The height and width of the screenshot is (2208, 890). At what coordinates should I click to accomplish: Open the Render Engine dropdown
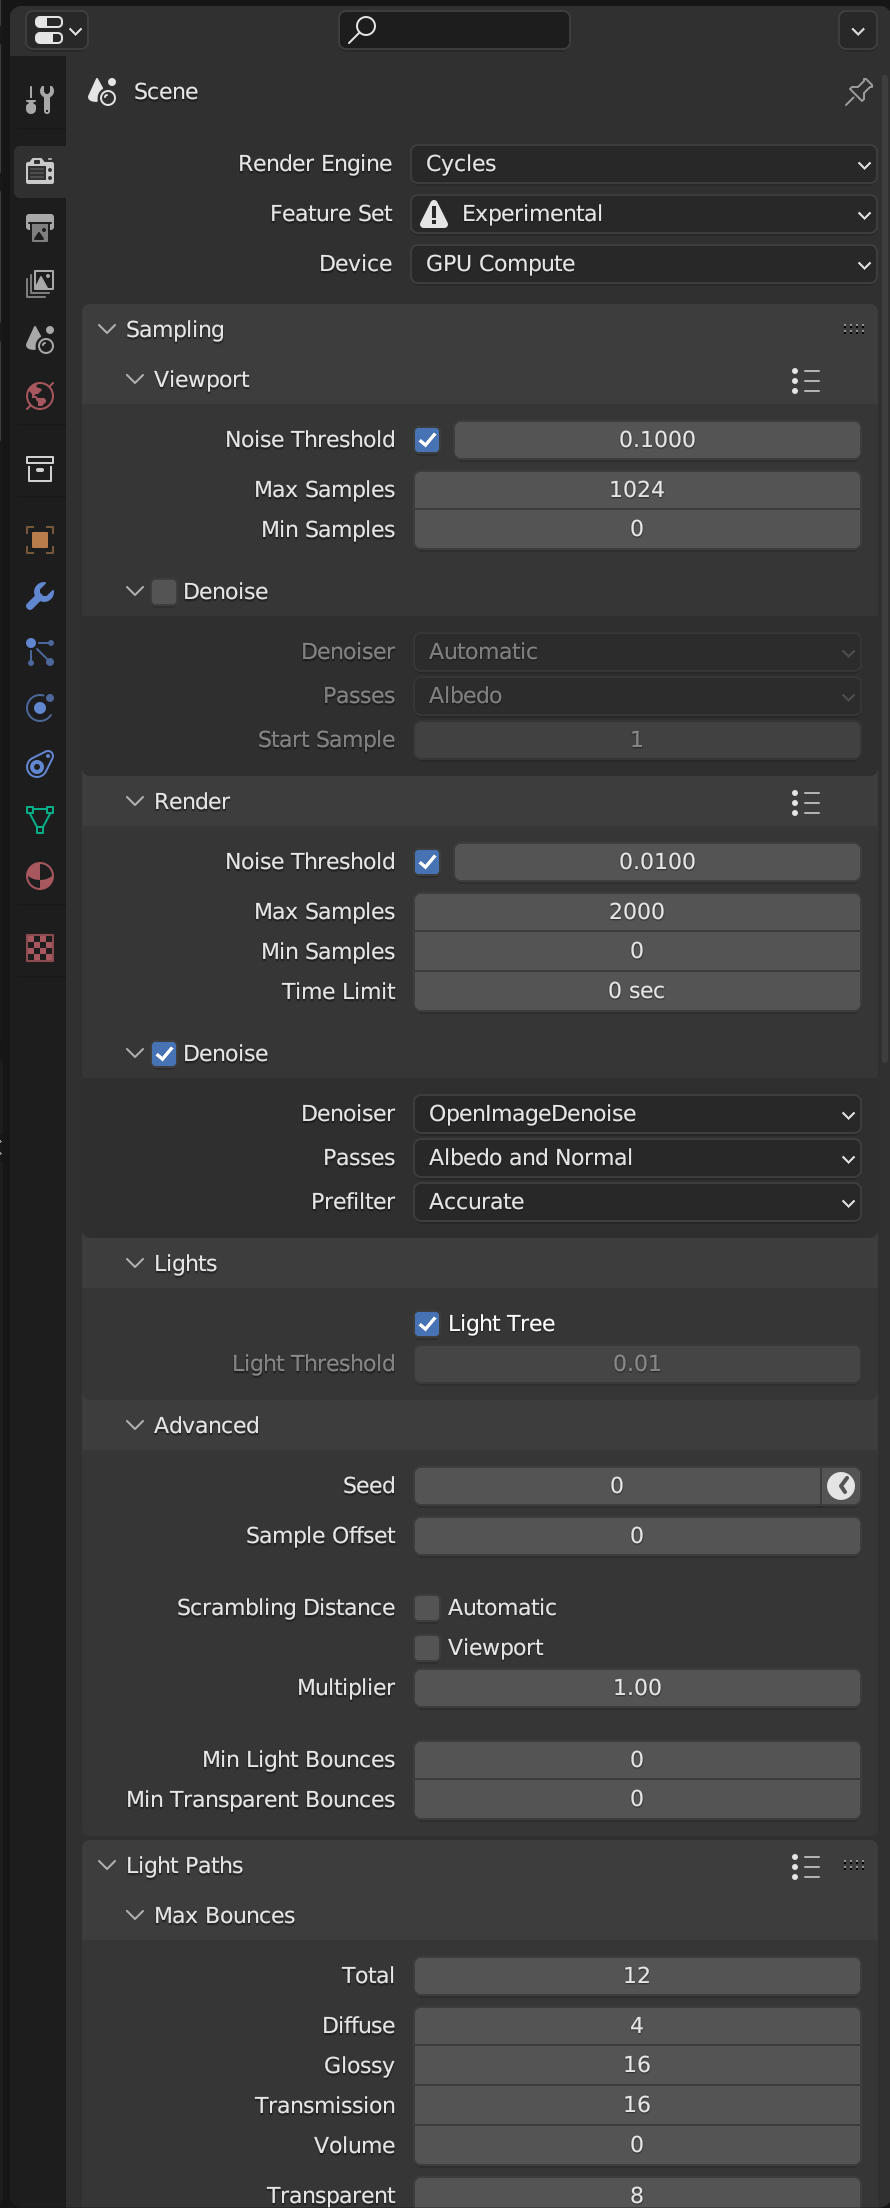point(643,164)
